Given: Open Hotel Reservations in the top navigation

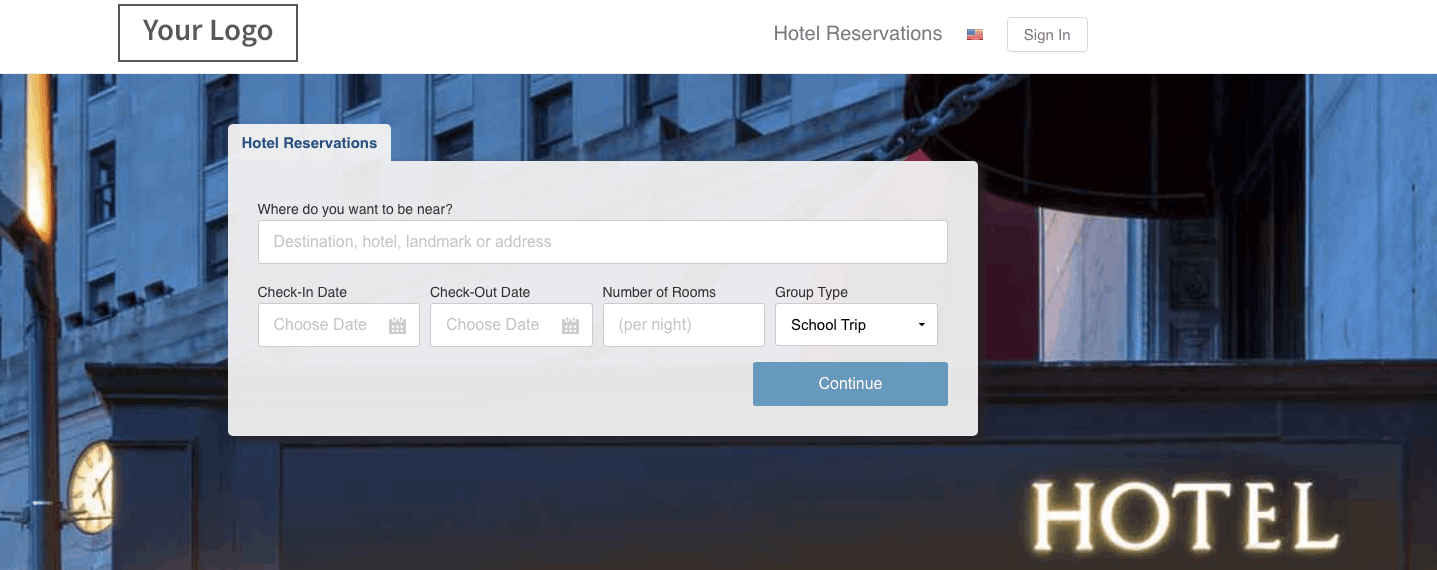Looking at the screenshot, I should coord(858,34).
